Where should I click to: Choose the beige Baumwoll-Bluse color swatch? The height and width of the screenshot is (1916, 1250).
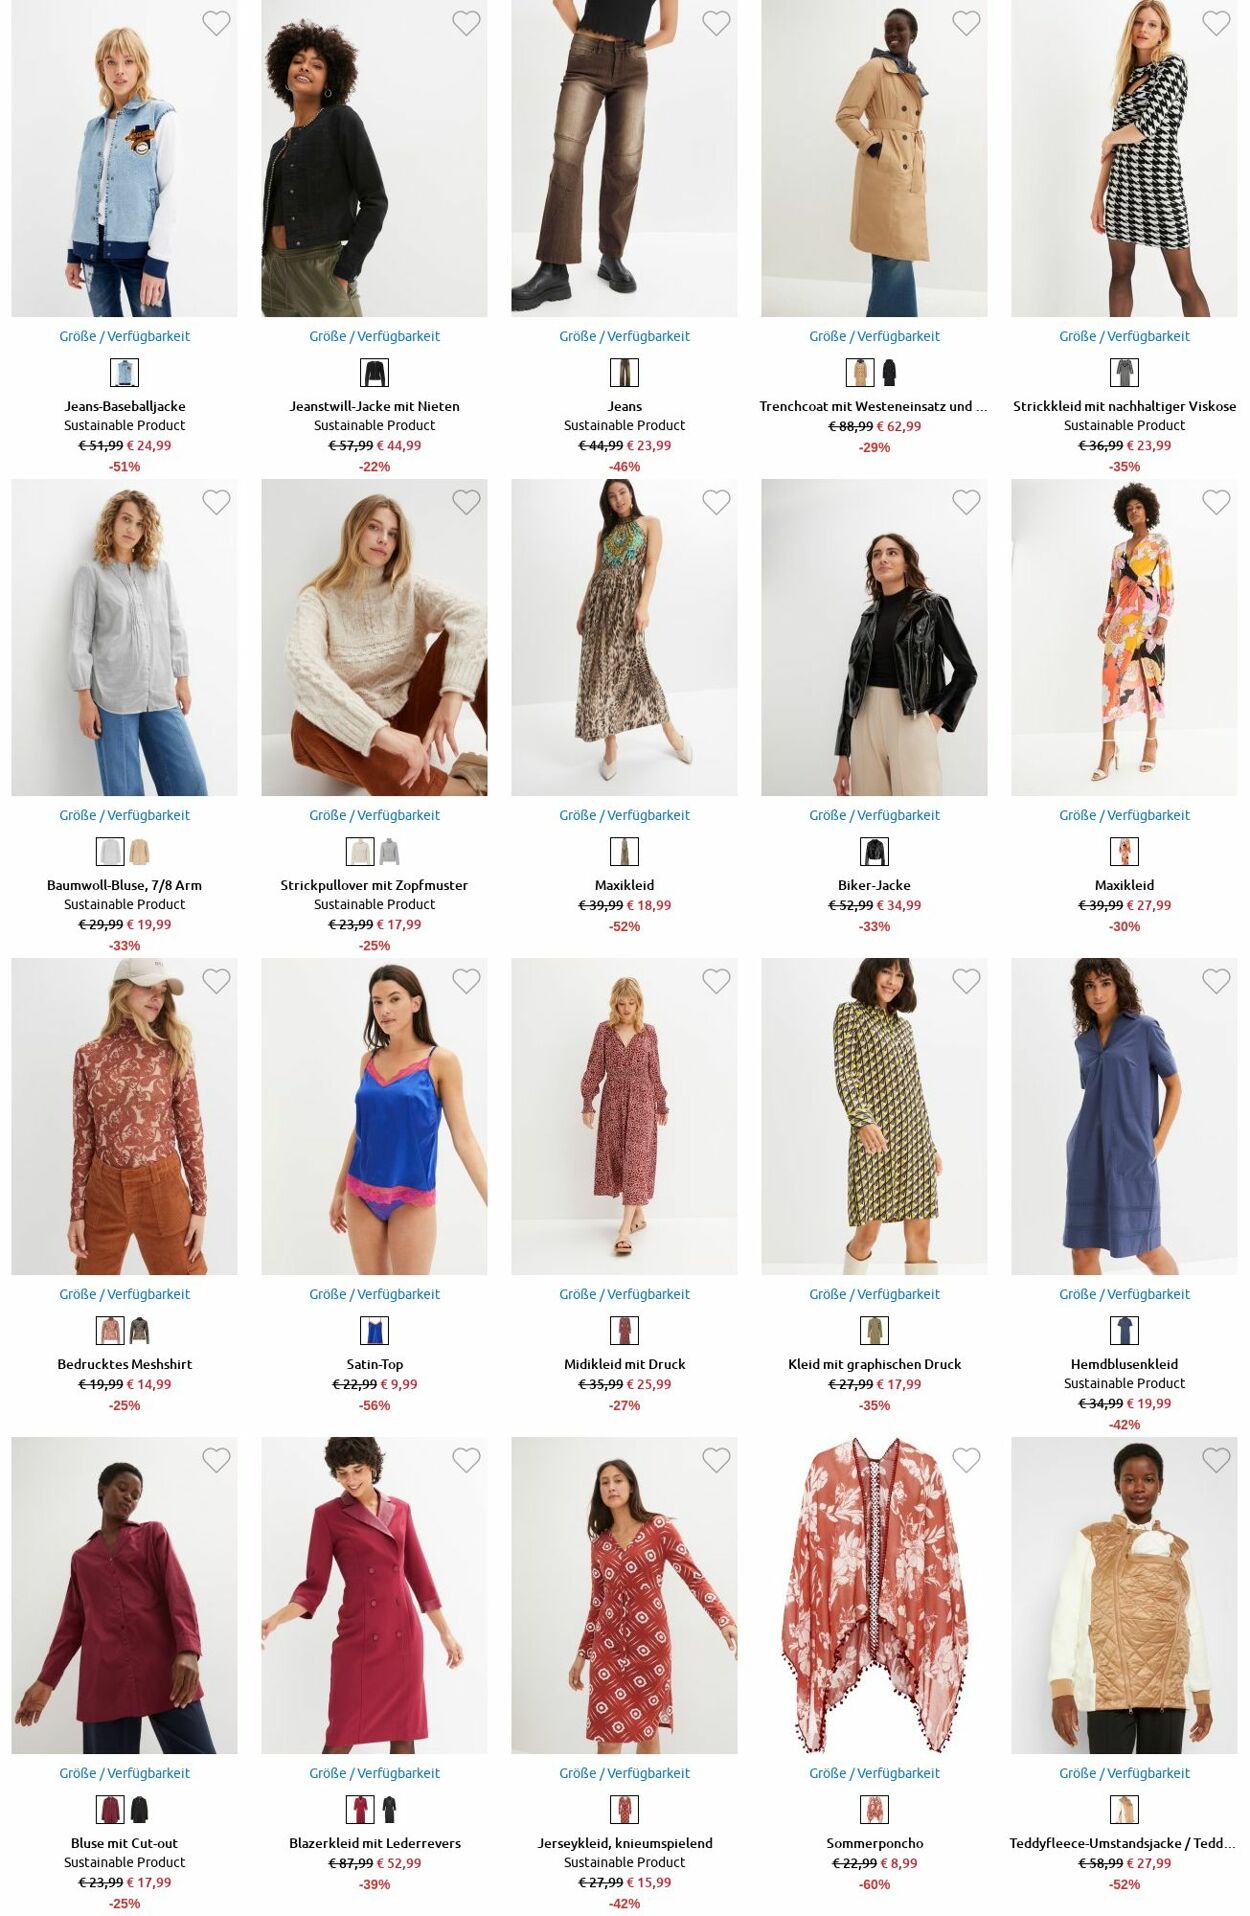click(139, 852)
